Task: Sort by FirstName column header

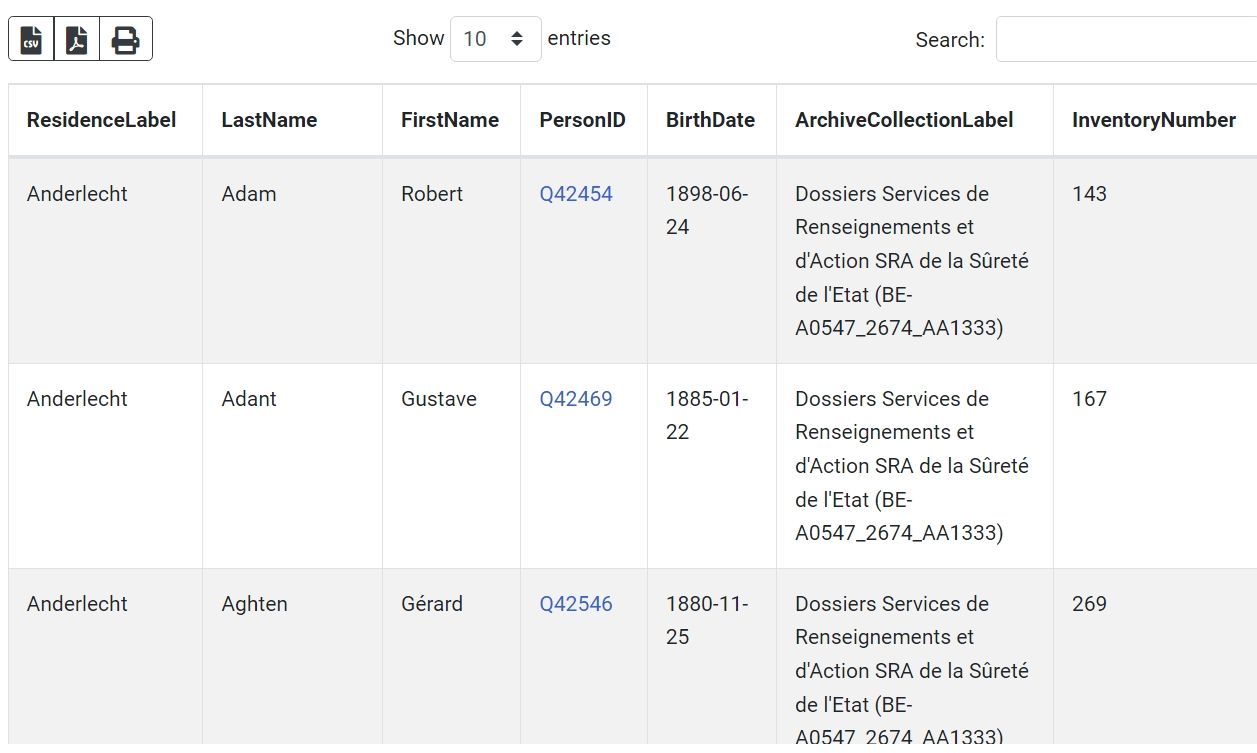Action: tap(450, 120)
